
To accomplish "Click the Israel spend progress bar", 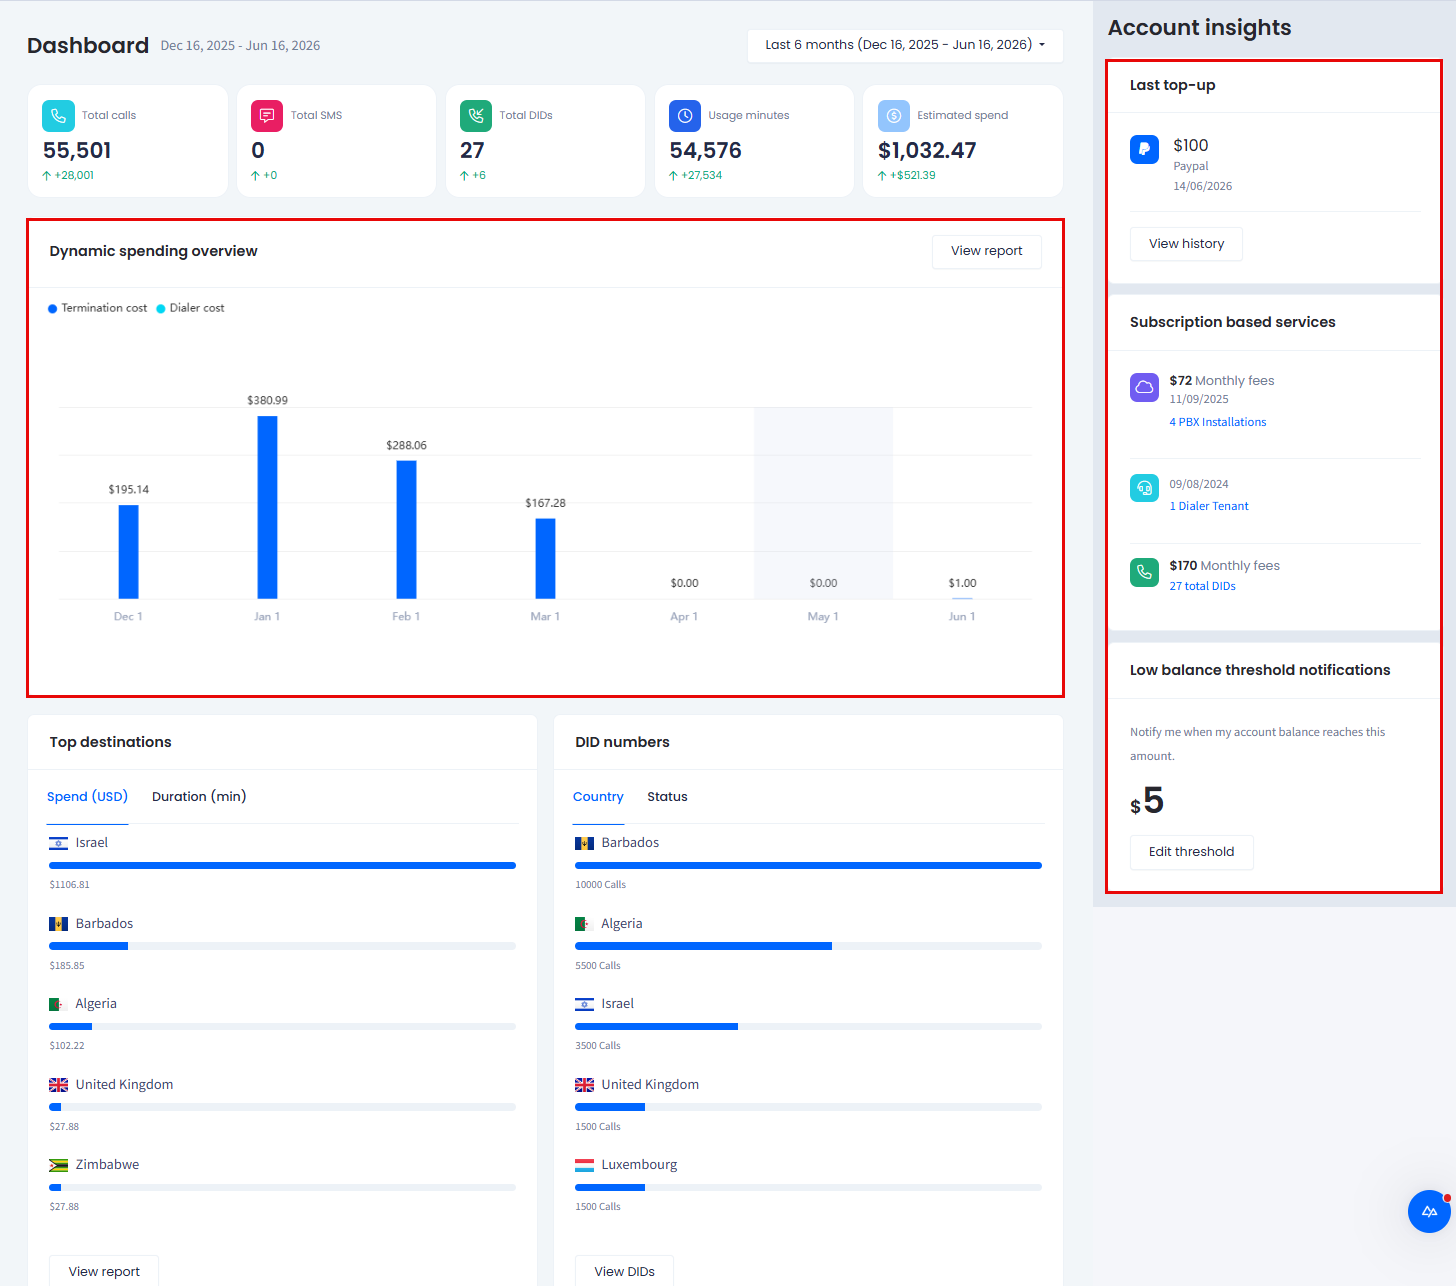I will [282, 865].
